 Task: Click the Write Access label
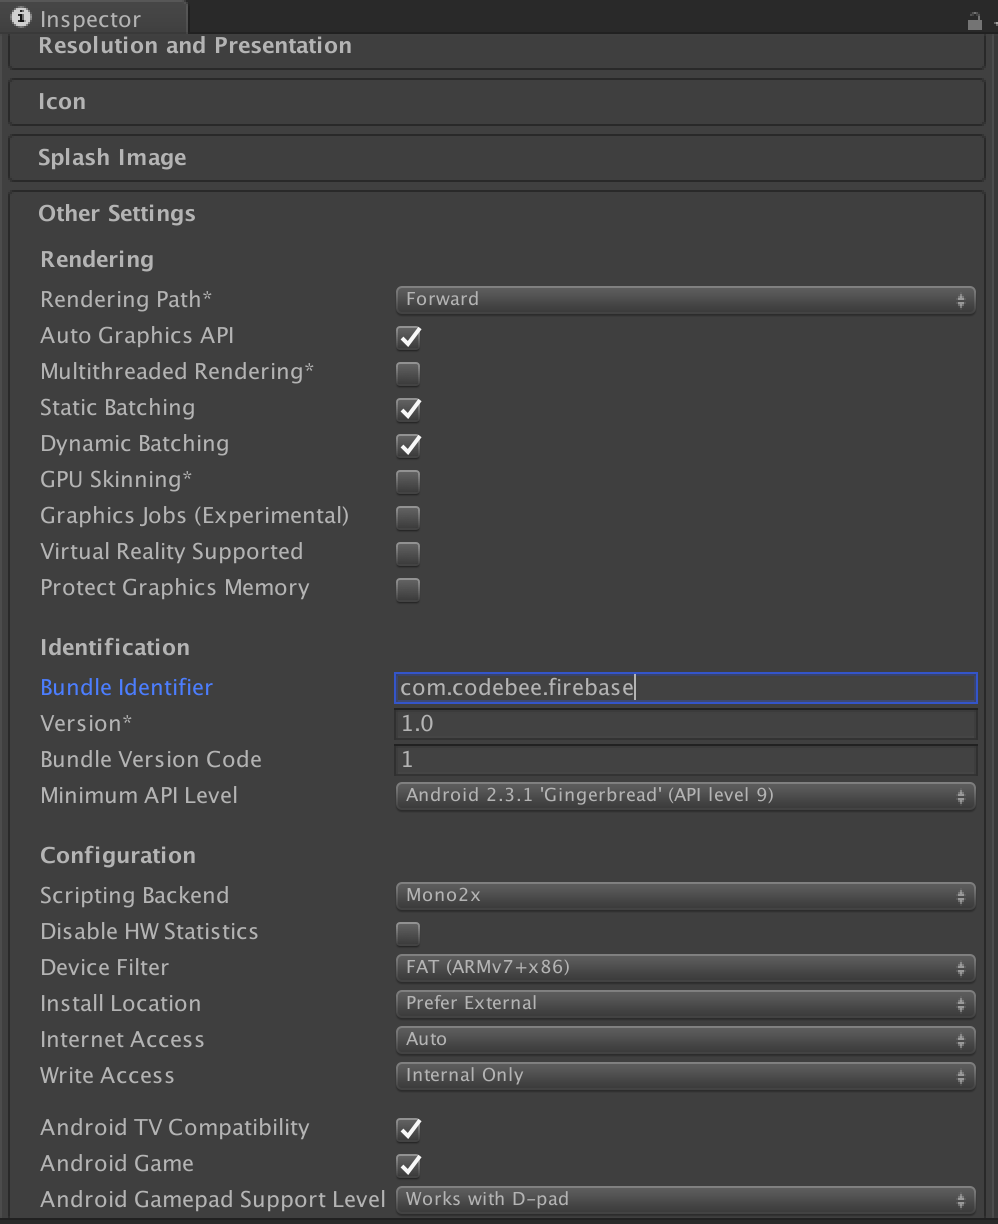point(107,1076)
